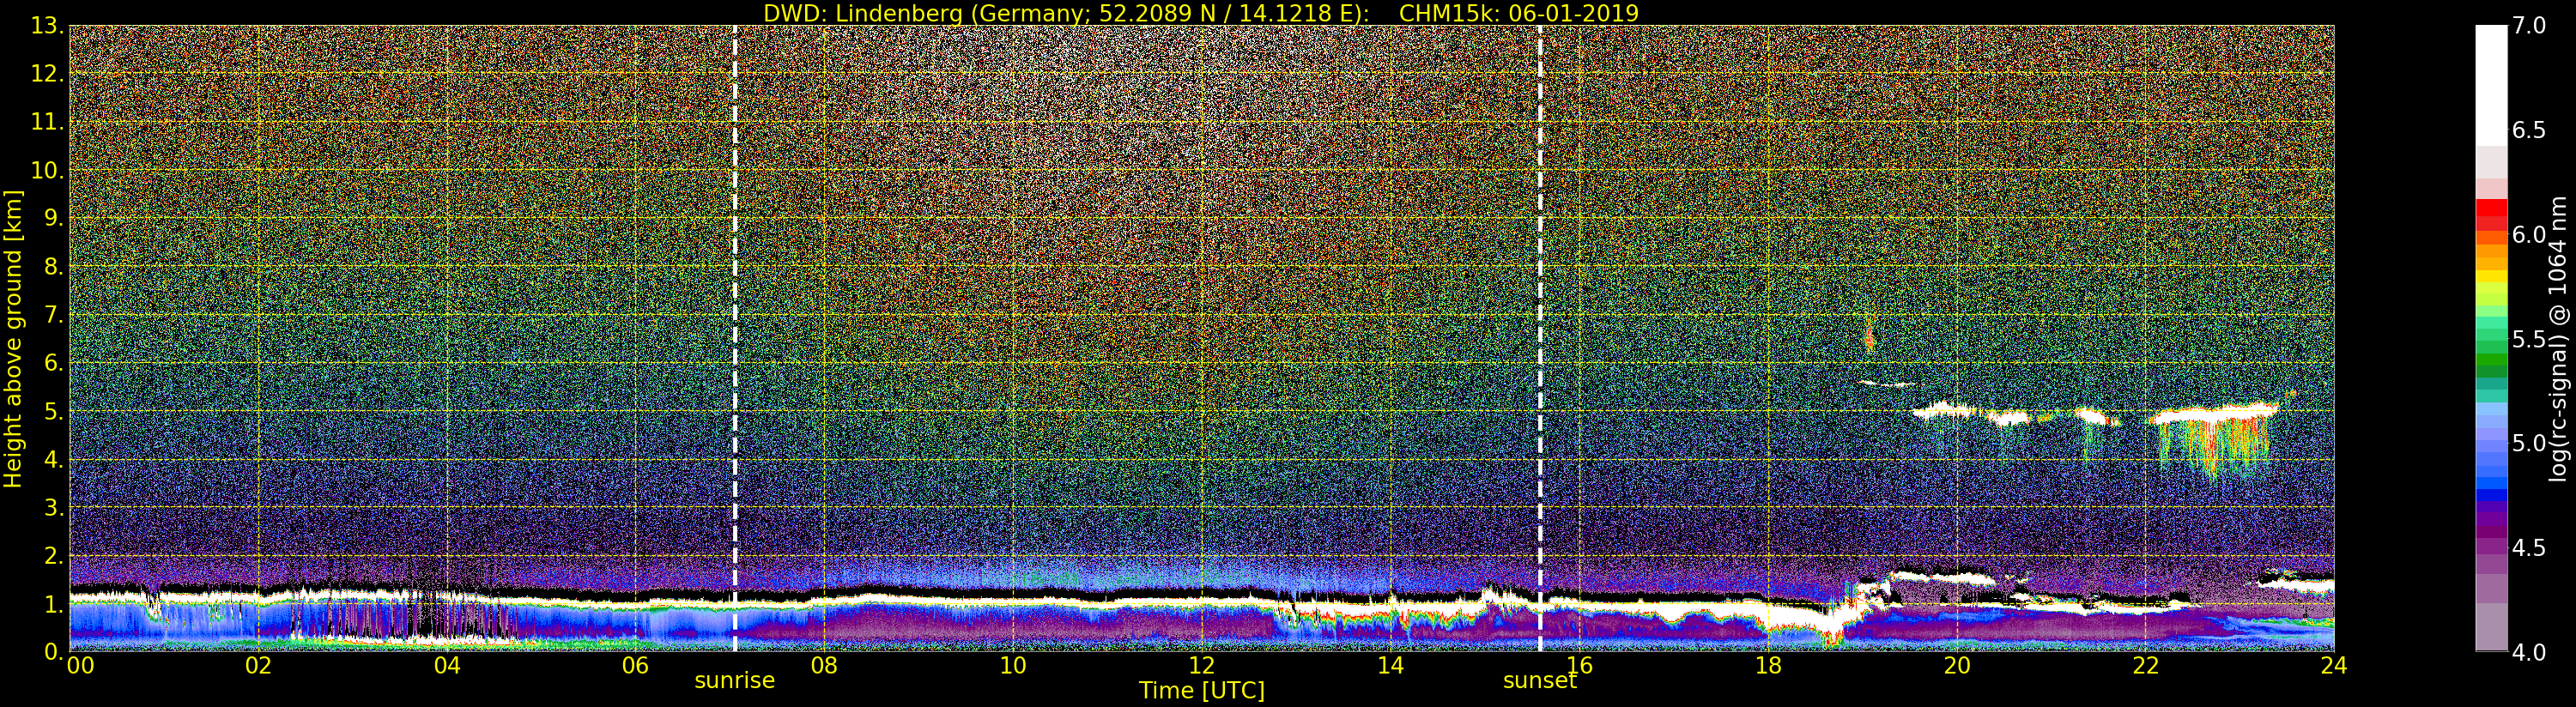2576x707 pixels.
Task: Click the 'Height above ground [km]' axis label
Action: (x=13, y=338)
